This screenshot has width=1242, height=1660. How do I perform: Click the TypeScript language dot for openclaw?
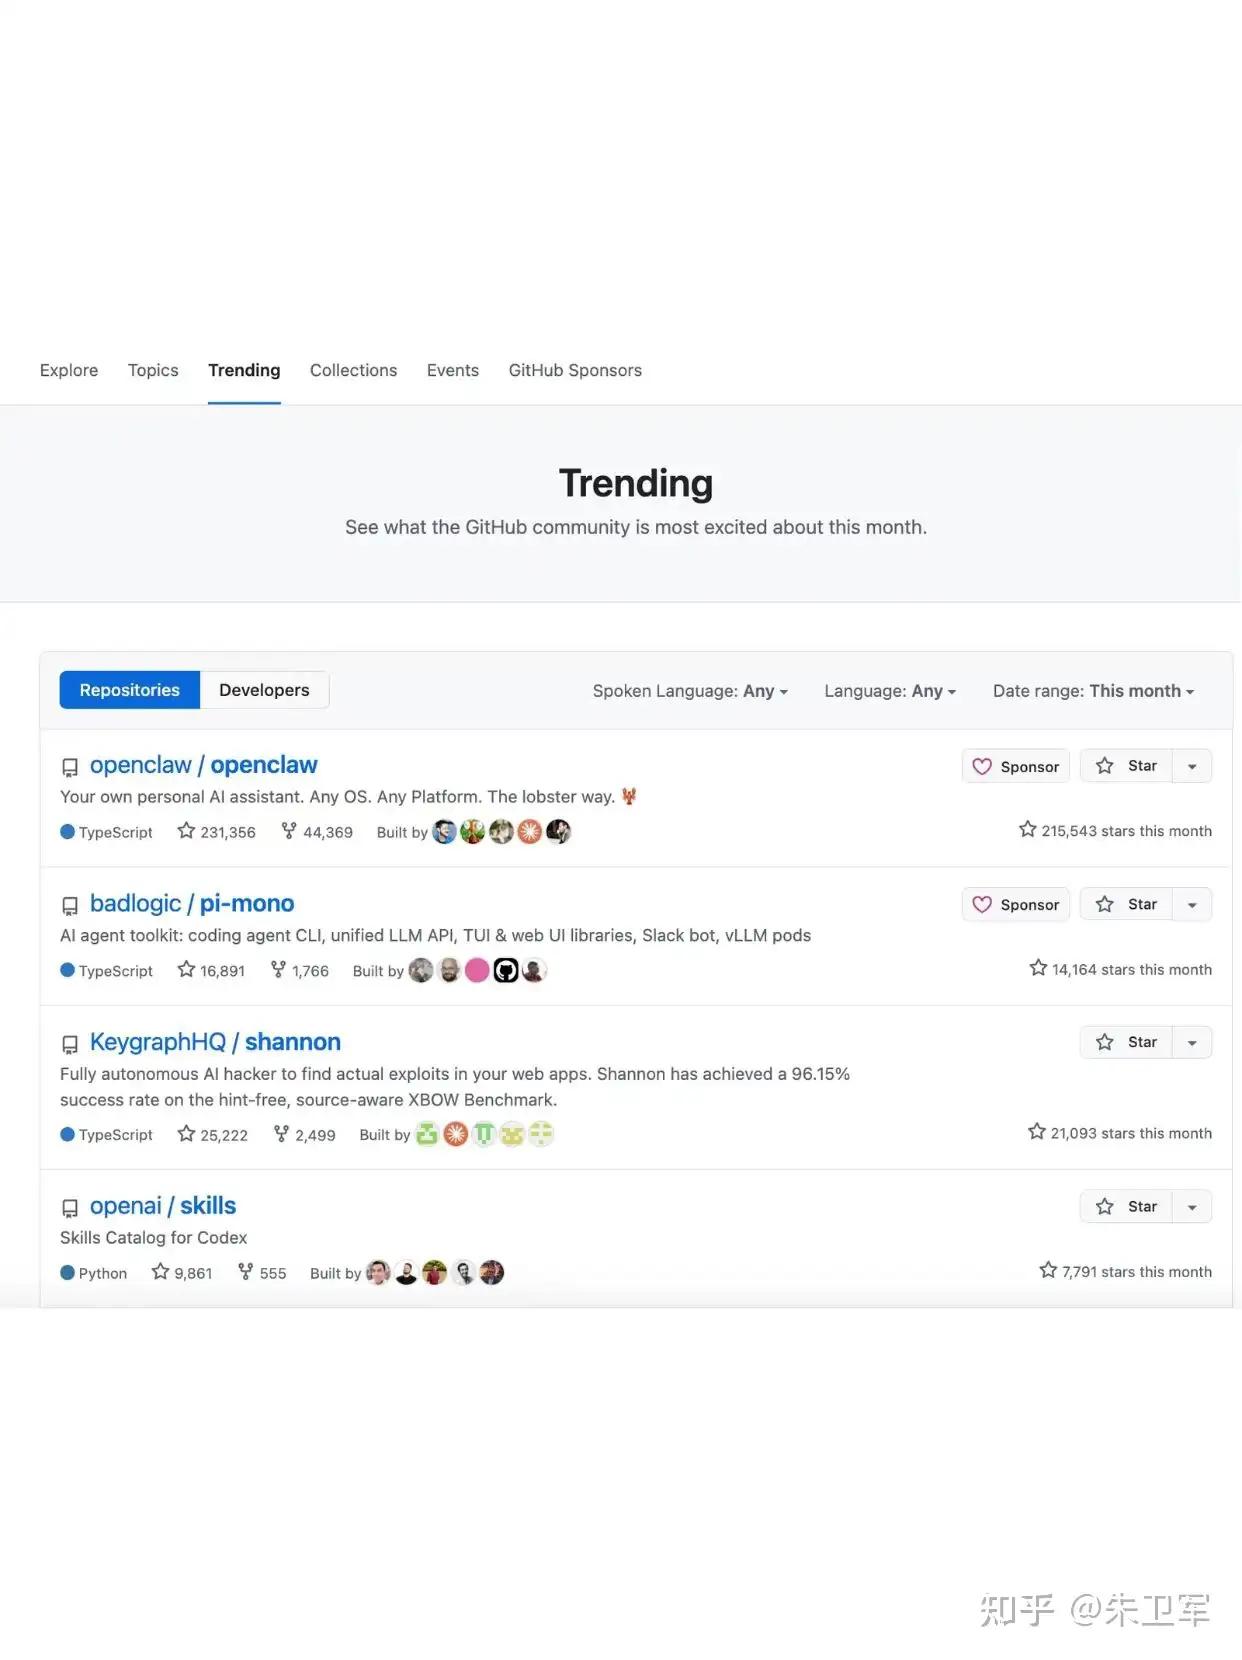click(x=67, y=832)
